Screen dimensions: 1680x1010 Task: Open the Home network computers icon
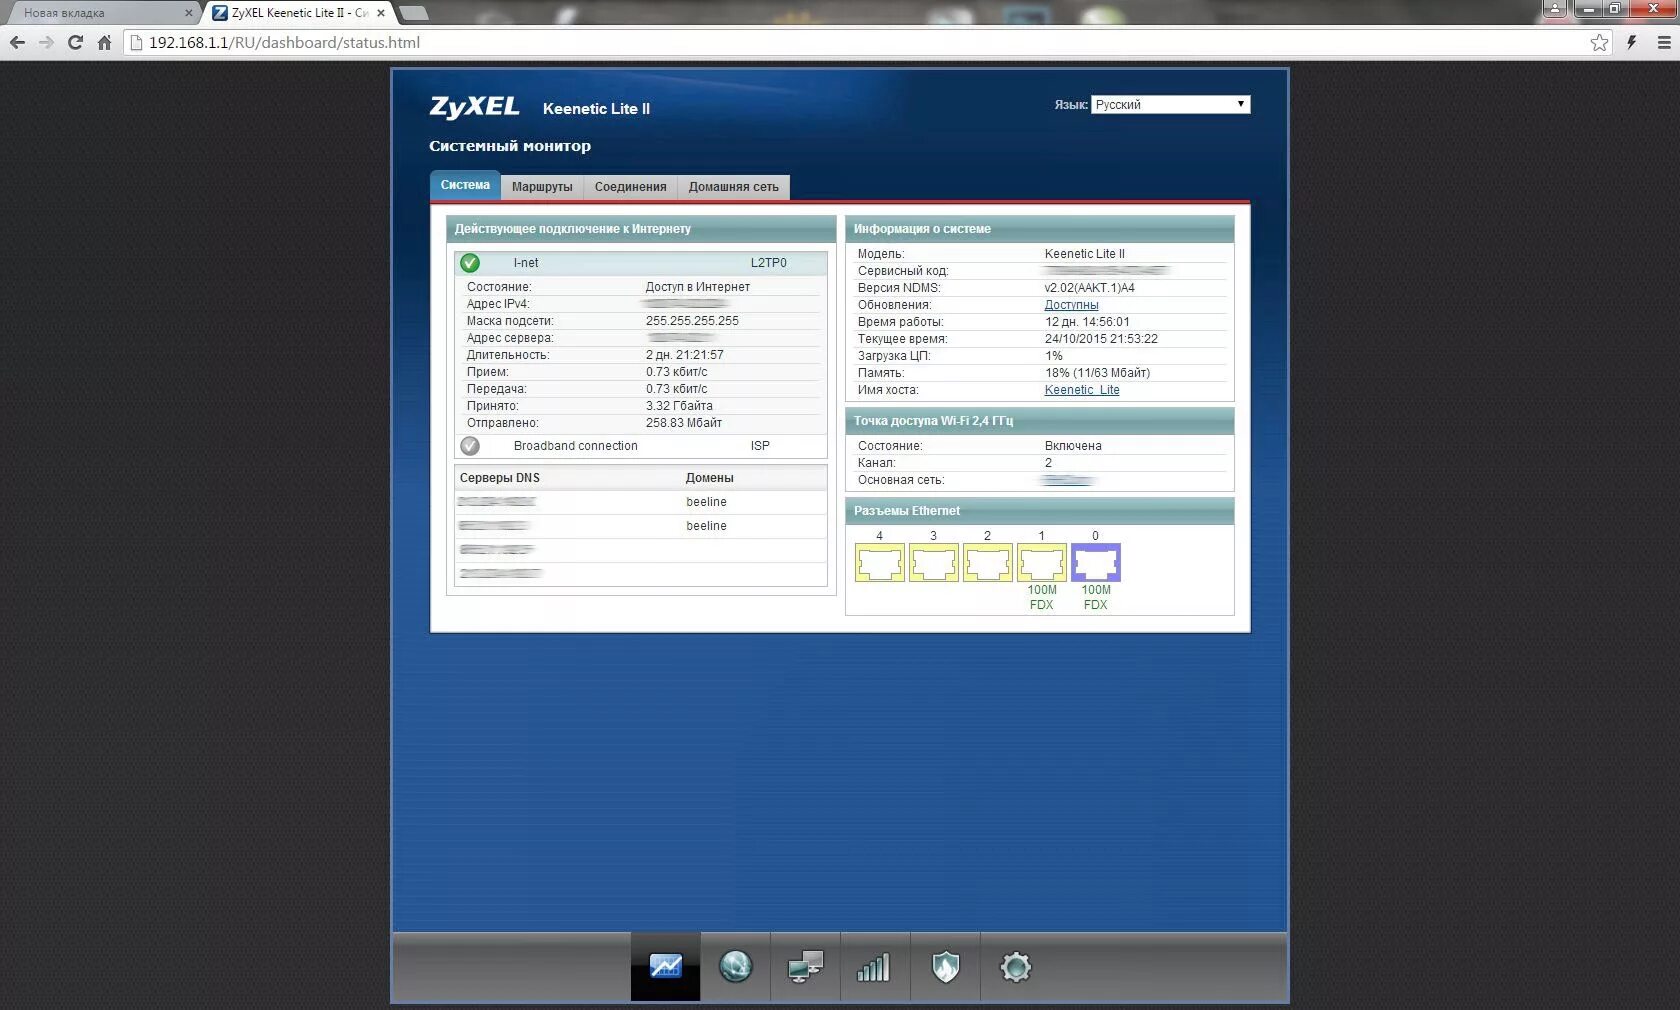(x=805, y=966)
